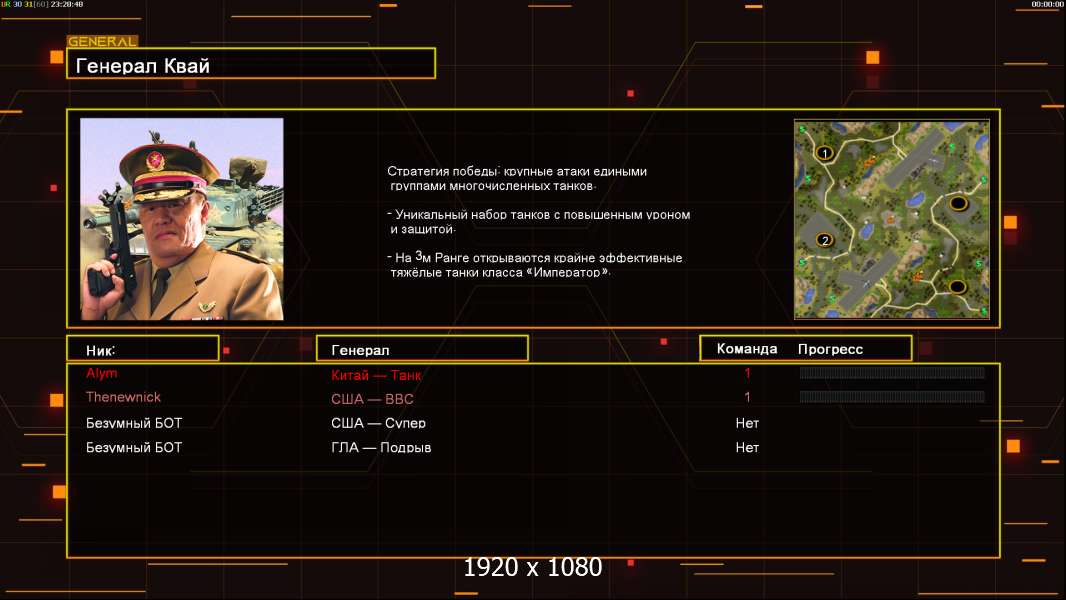Viewport: 1066px width, 600px height.
Task: Click start position 1 on the minimap
Action: click(825, 153)
